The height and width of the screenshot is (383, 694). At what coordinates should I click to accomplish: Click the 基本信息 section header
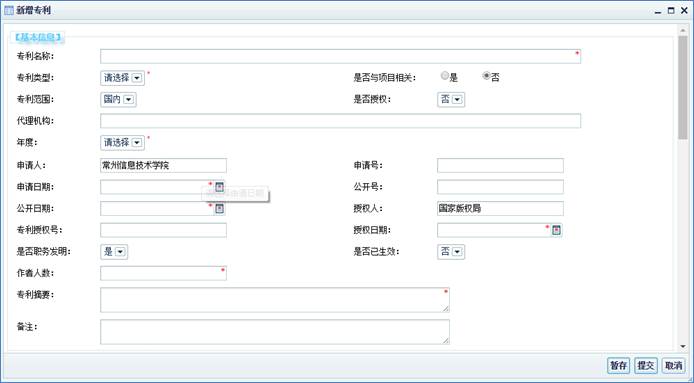pos(38,37)
